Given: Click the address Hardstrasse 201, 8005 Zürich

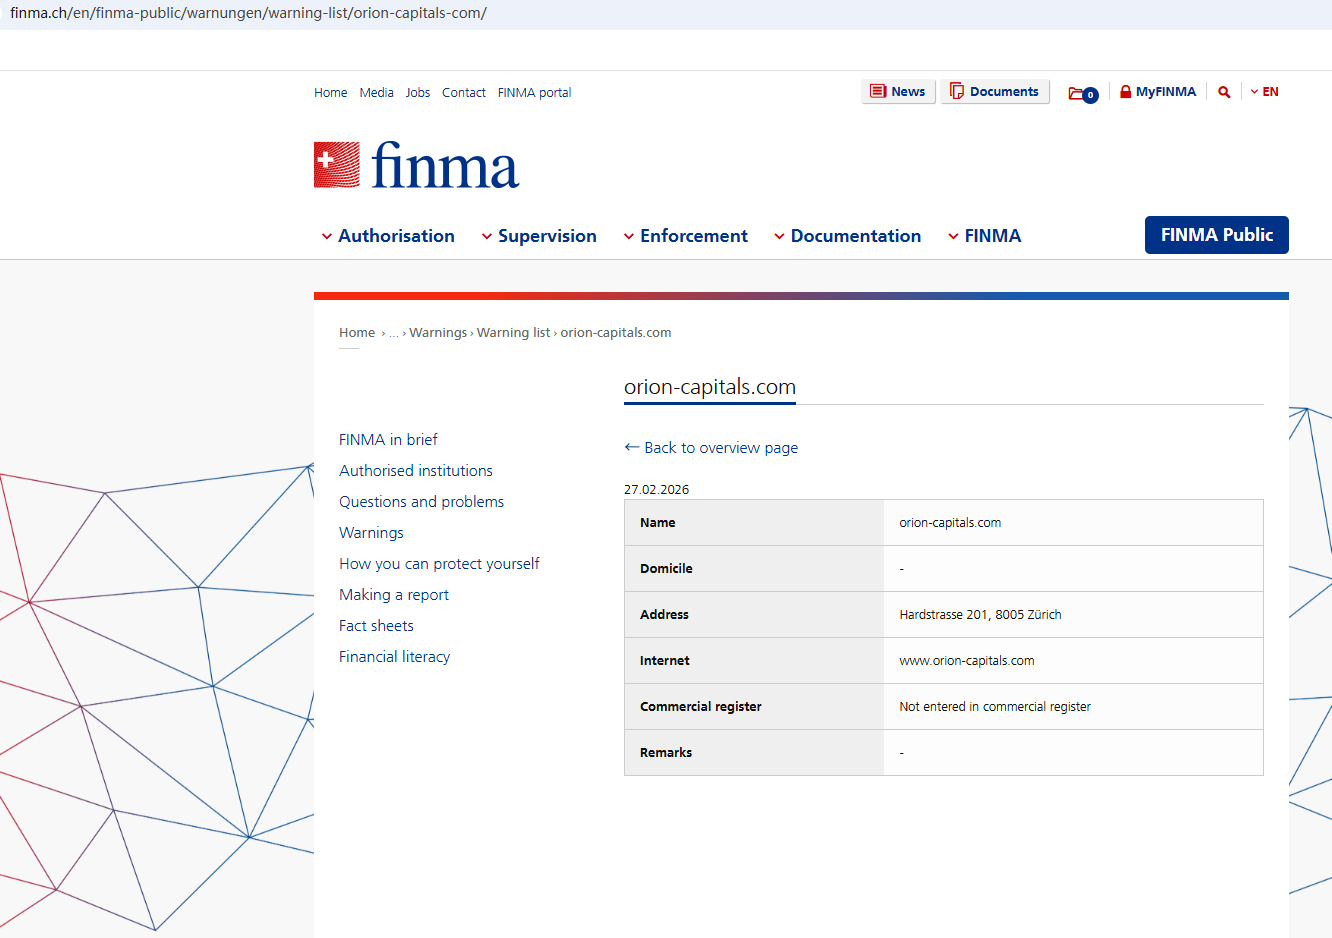Looking at the screenshot, I should [980, 615].
